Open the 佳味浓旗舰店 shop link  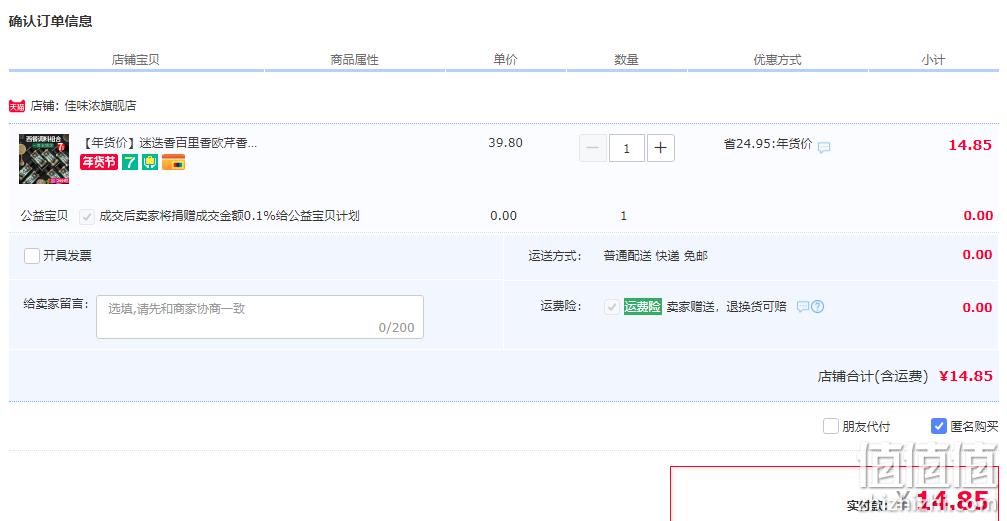101,106
